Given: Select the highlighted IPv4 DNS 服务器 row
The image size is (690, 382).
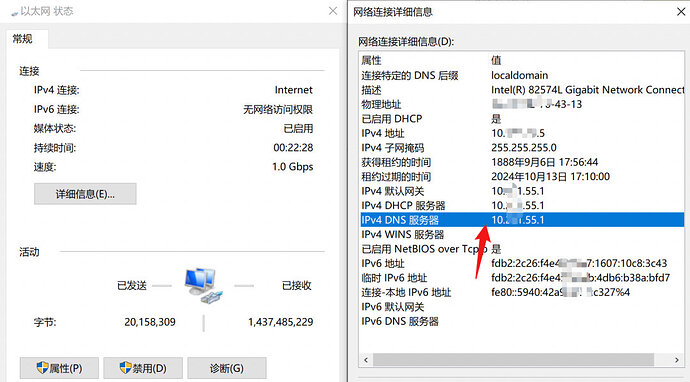Looking at the screenshot, I should [522, 220].
